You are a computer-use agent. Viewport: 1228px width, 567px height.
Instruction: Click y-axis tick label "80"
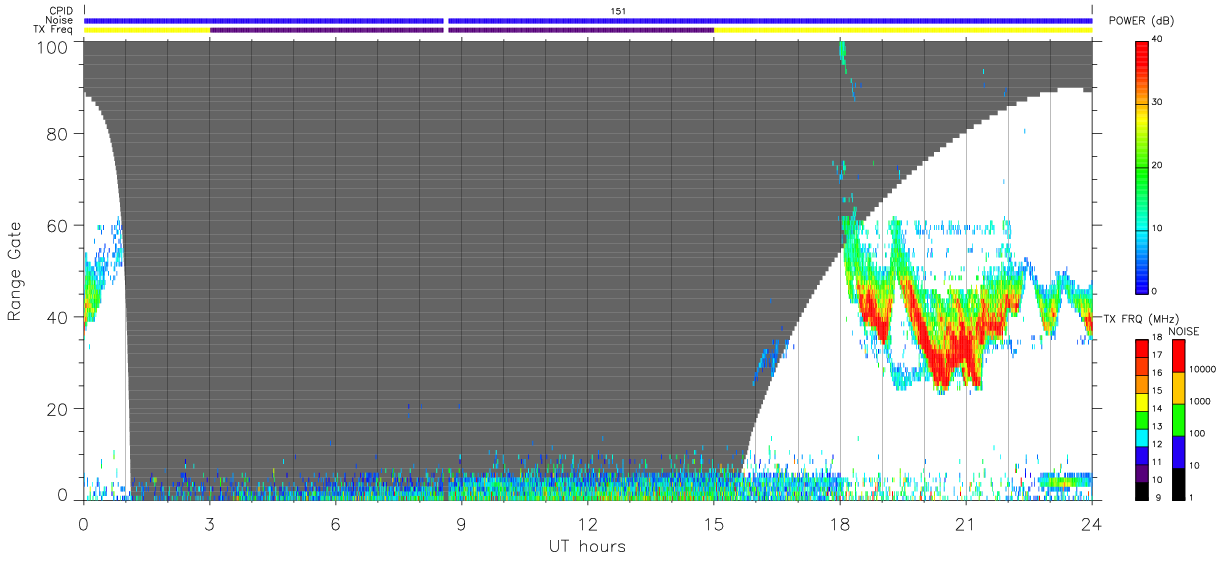coord(59,134)
